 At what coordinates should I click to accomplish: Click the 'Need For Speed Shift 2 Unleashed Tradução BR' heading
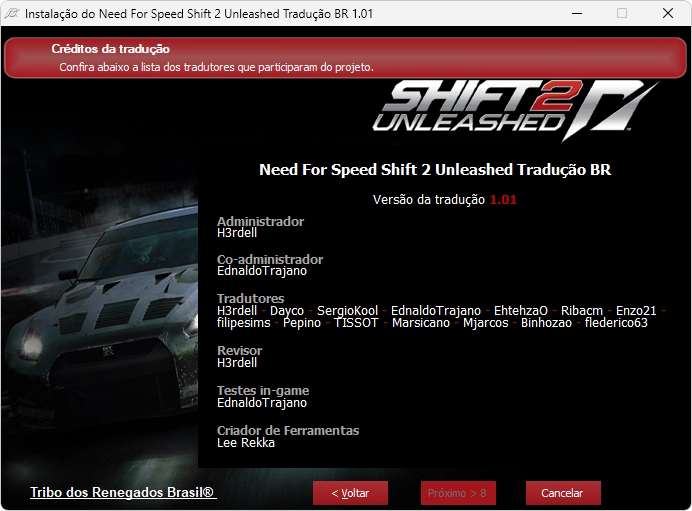[x=435, y=169]
